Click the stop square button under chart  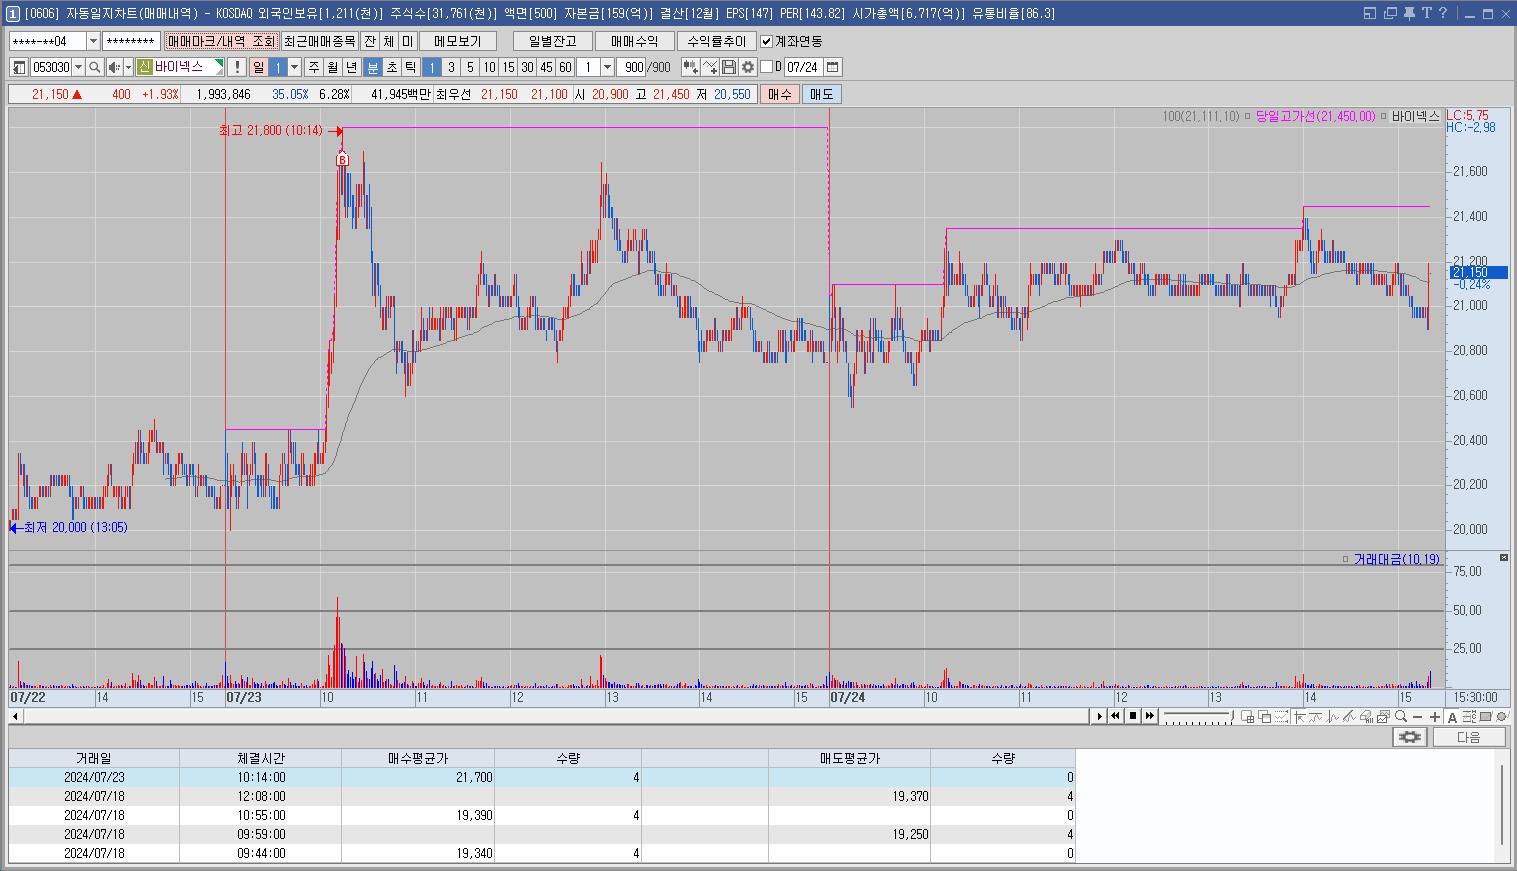(1133, 716)
